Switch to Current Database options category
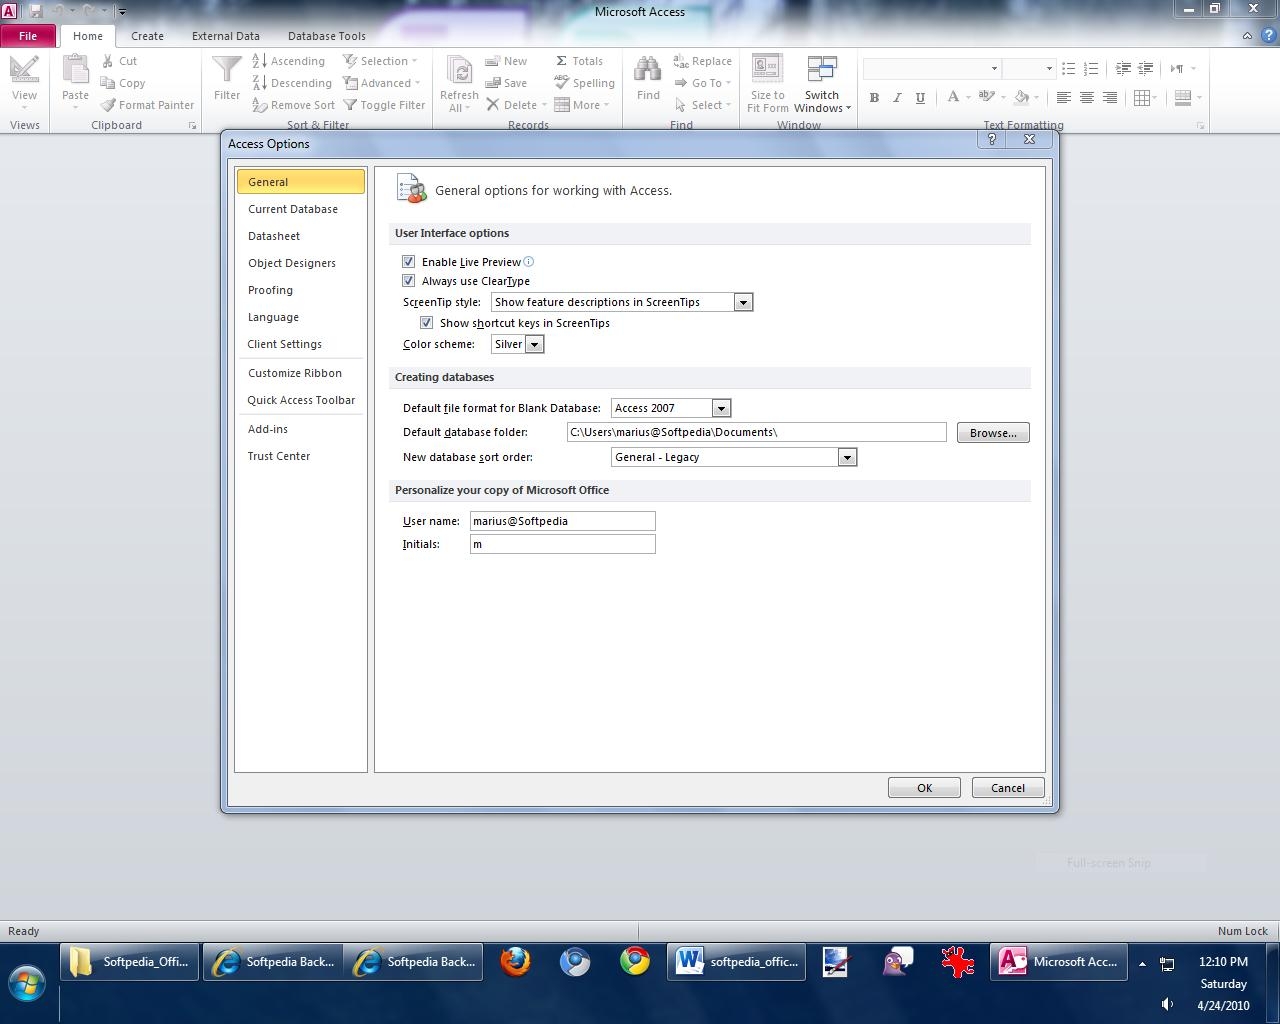This screenshot has height=1024, width=1280. point(293,209)
